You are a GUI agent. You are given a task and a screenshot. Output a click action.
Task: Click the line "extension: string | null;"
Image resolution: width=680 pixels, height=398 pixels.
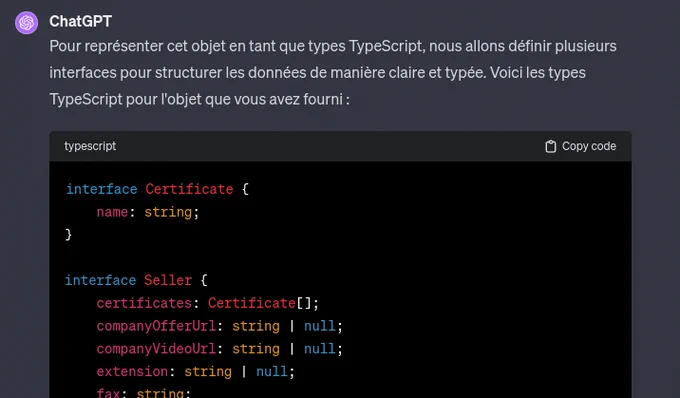196,372
